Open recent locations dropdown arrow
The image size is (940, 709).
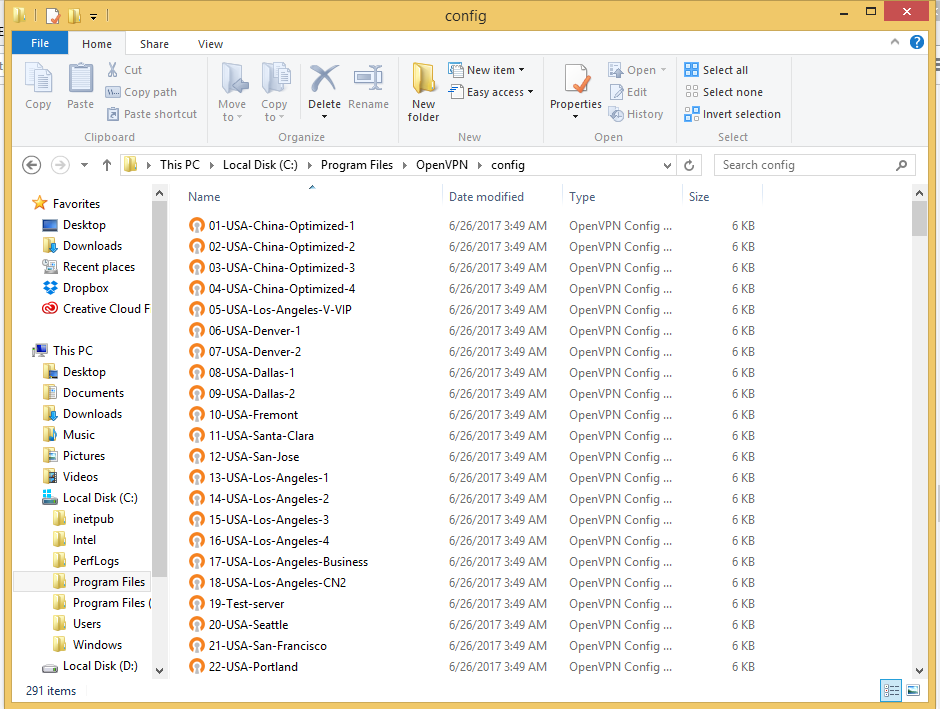(x=85, y=165)
